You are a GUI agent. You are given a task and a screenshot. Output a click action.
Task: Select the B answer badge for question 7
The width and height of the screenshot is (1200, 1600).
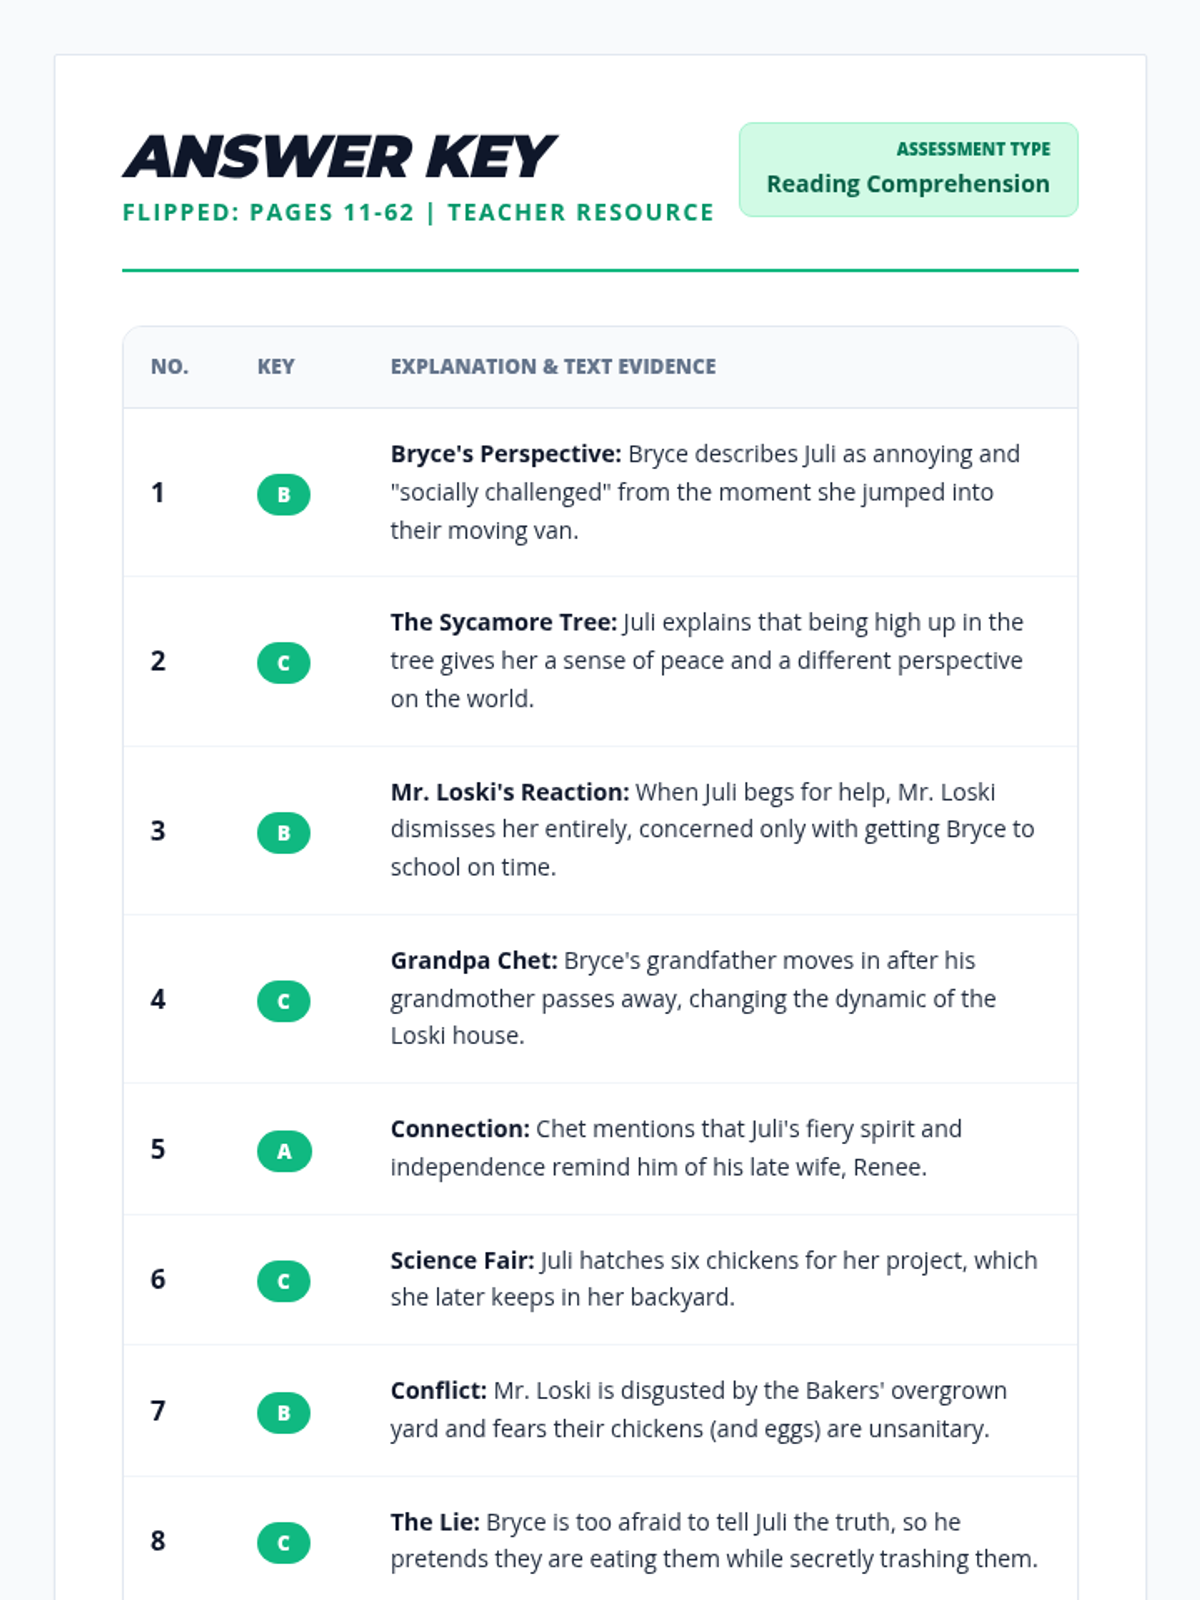pyautogui.click(x=283, y=1412)
